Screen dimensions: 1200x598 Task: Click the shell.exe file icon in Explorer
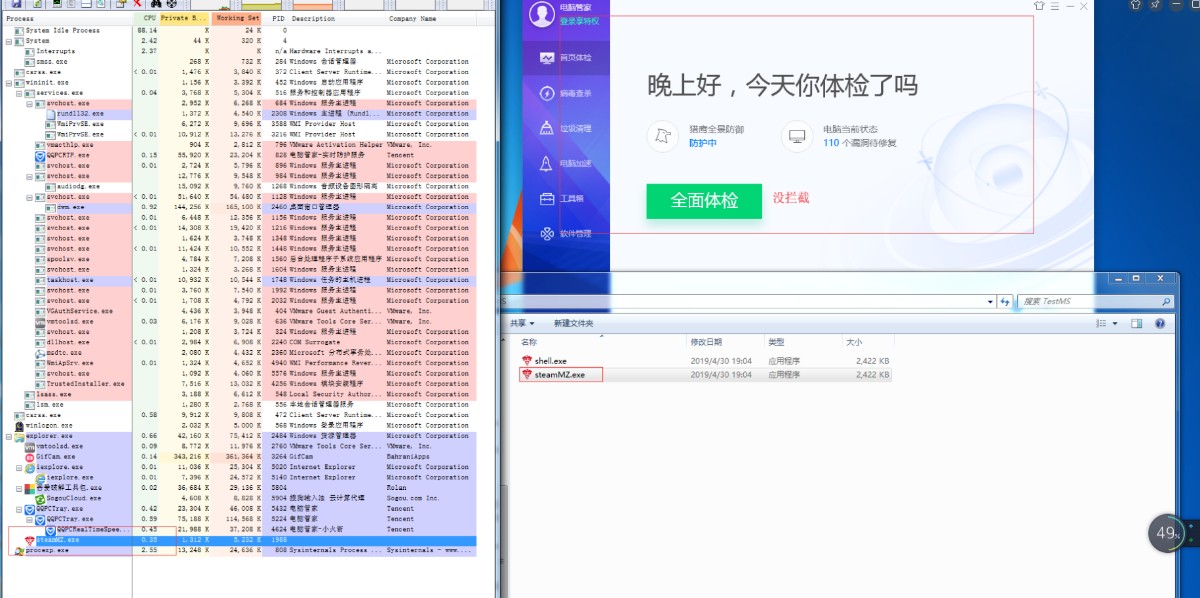point(528,360)
